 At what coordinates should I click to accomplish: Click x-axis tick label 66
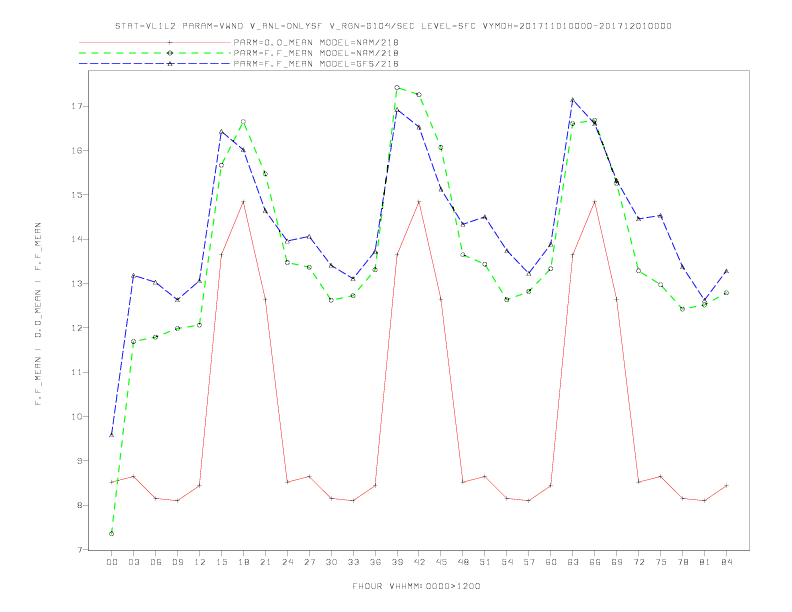[595, 562]
